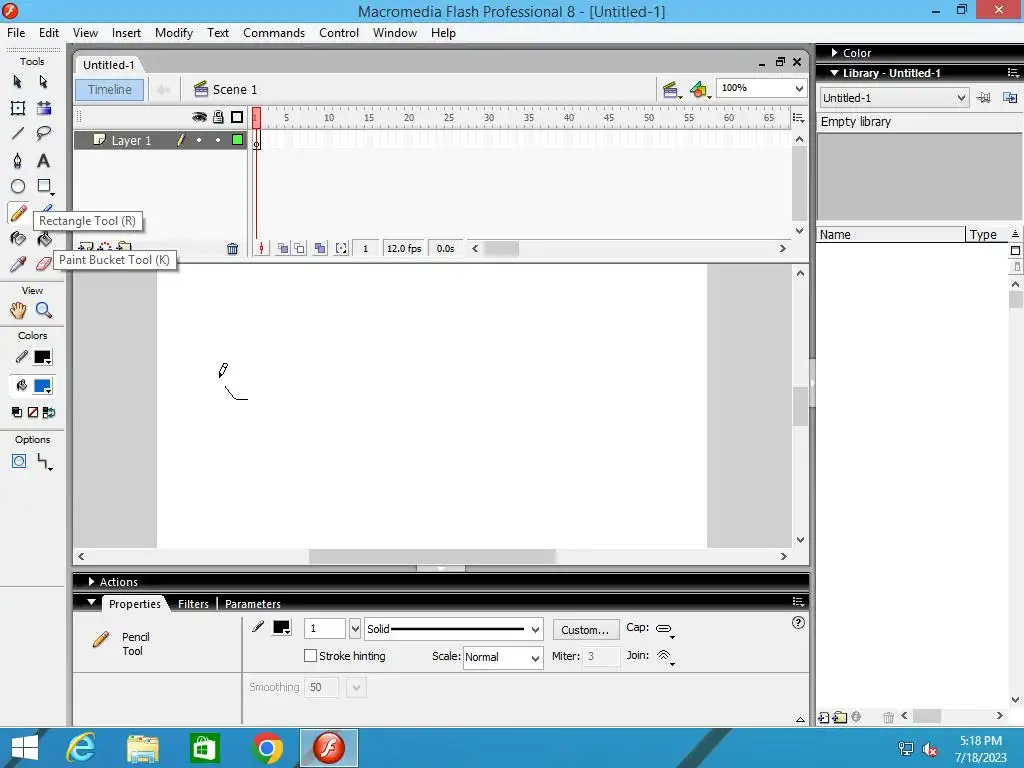
Task: Open the stroke color swatch in Colors
Action: [x=42, y=357]
